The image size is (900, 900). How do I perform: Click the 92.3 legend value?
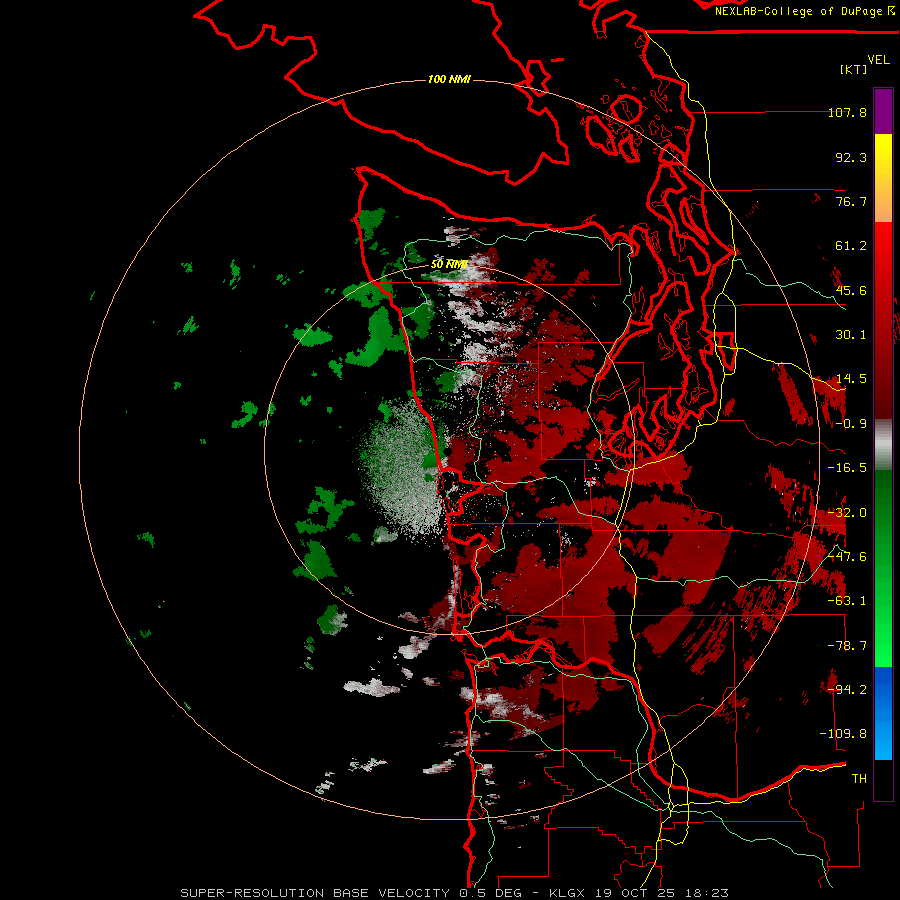point(851,157)
